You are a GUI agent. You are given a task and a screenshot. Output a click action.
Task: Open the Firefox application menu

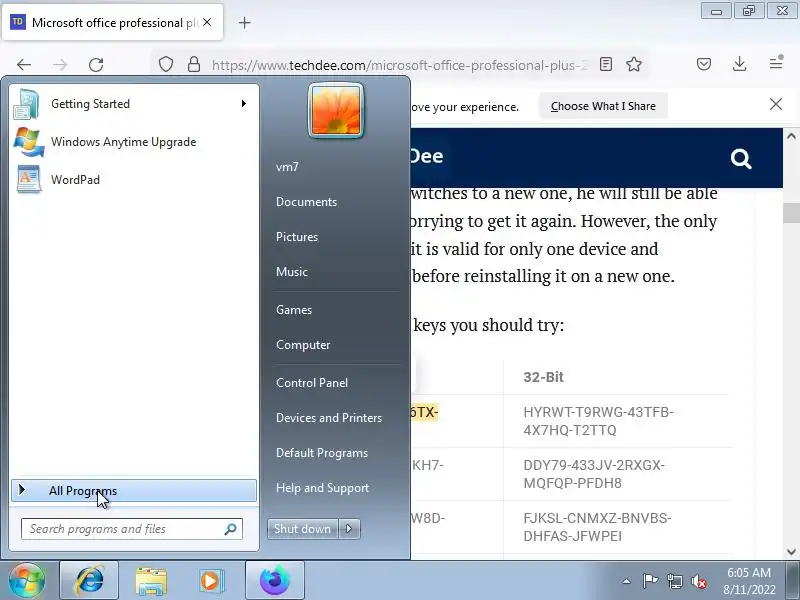point(776,63)
